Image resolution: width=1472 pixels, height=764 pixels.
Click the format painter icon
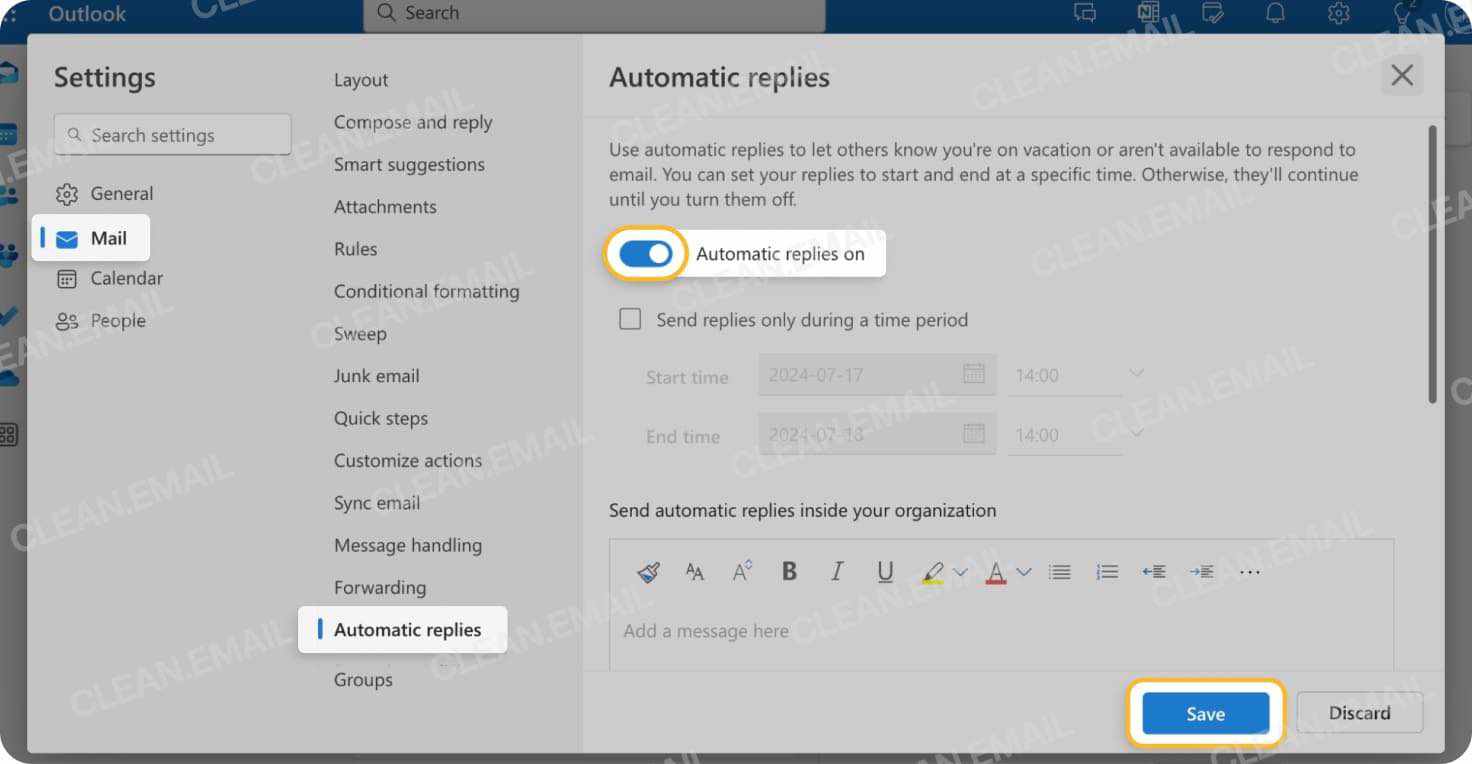pyautogui.click(x=648, y=572)
